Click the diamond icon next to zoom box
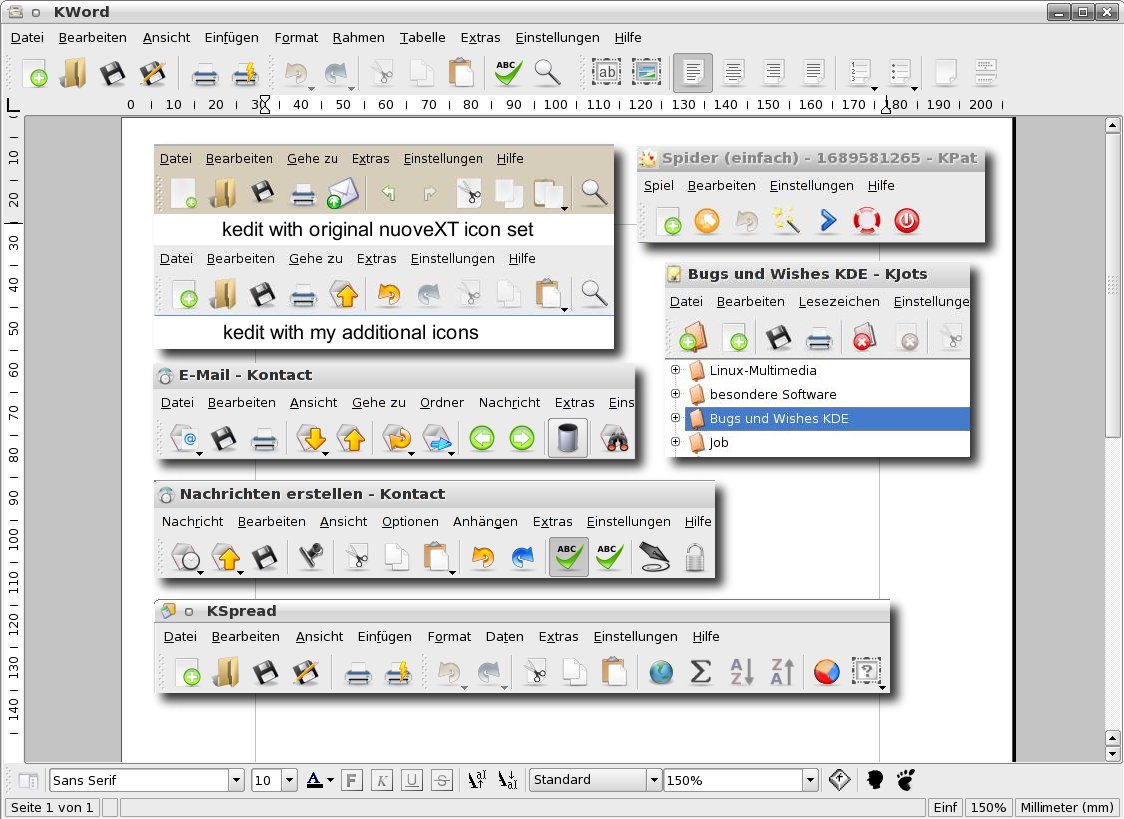The height and width of the screenshot is (819, 1124). (839, 780)
